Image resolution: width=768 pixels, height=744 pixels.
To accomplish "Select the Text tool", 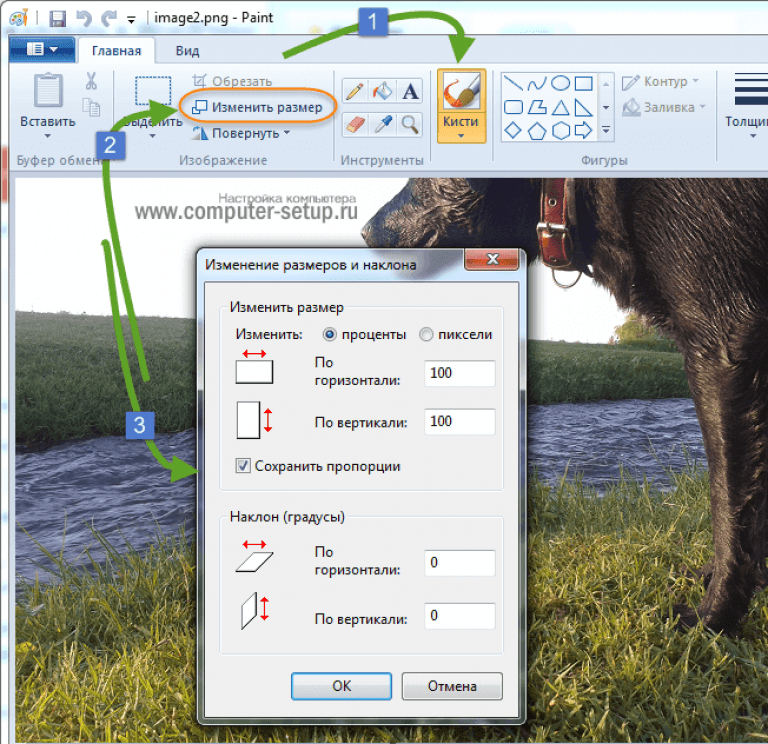I will 410,91.
